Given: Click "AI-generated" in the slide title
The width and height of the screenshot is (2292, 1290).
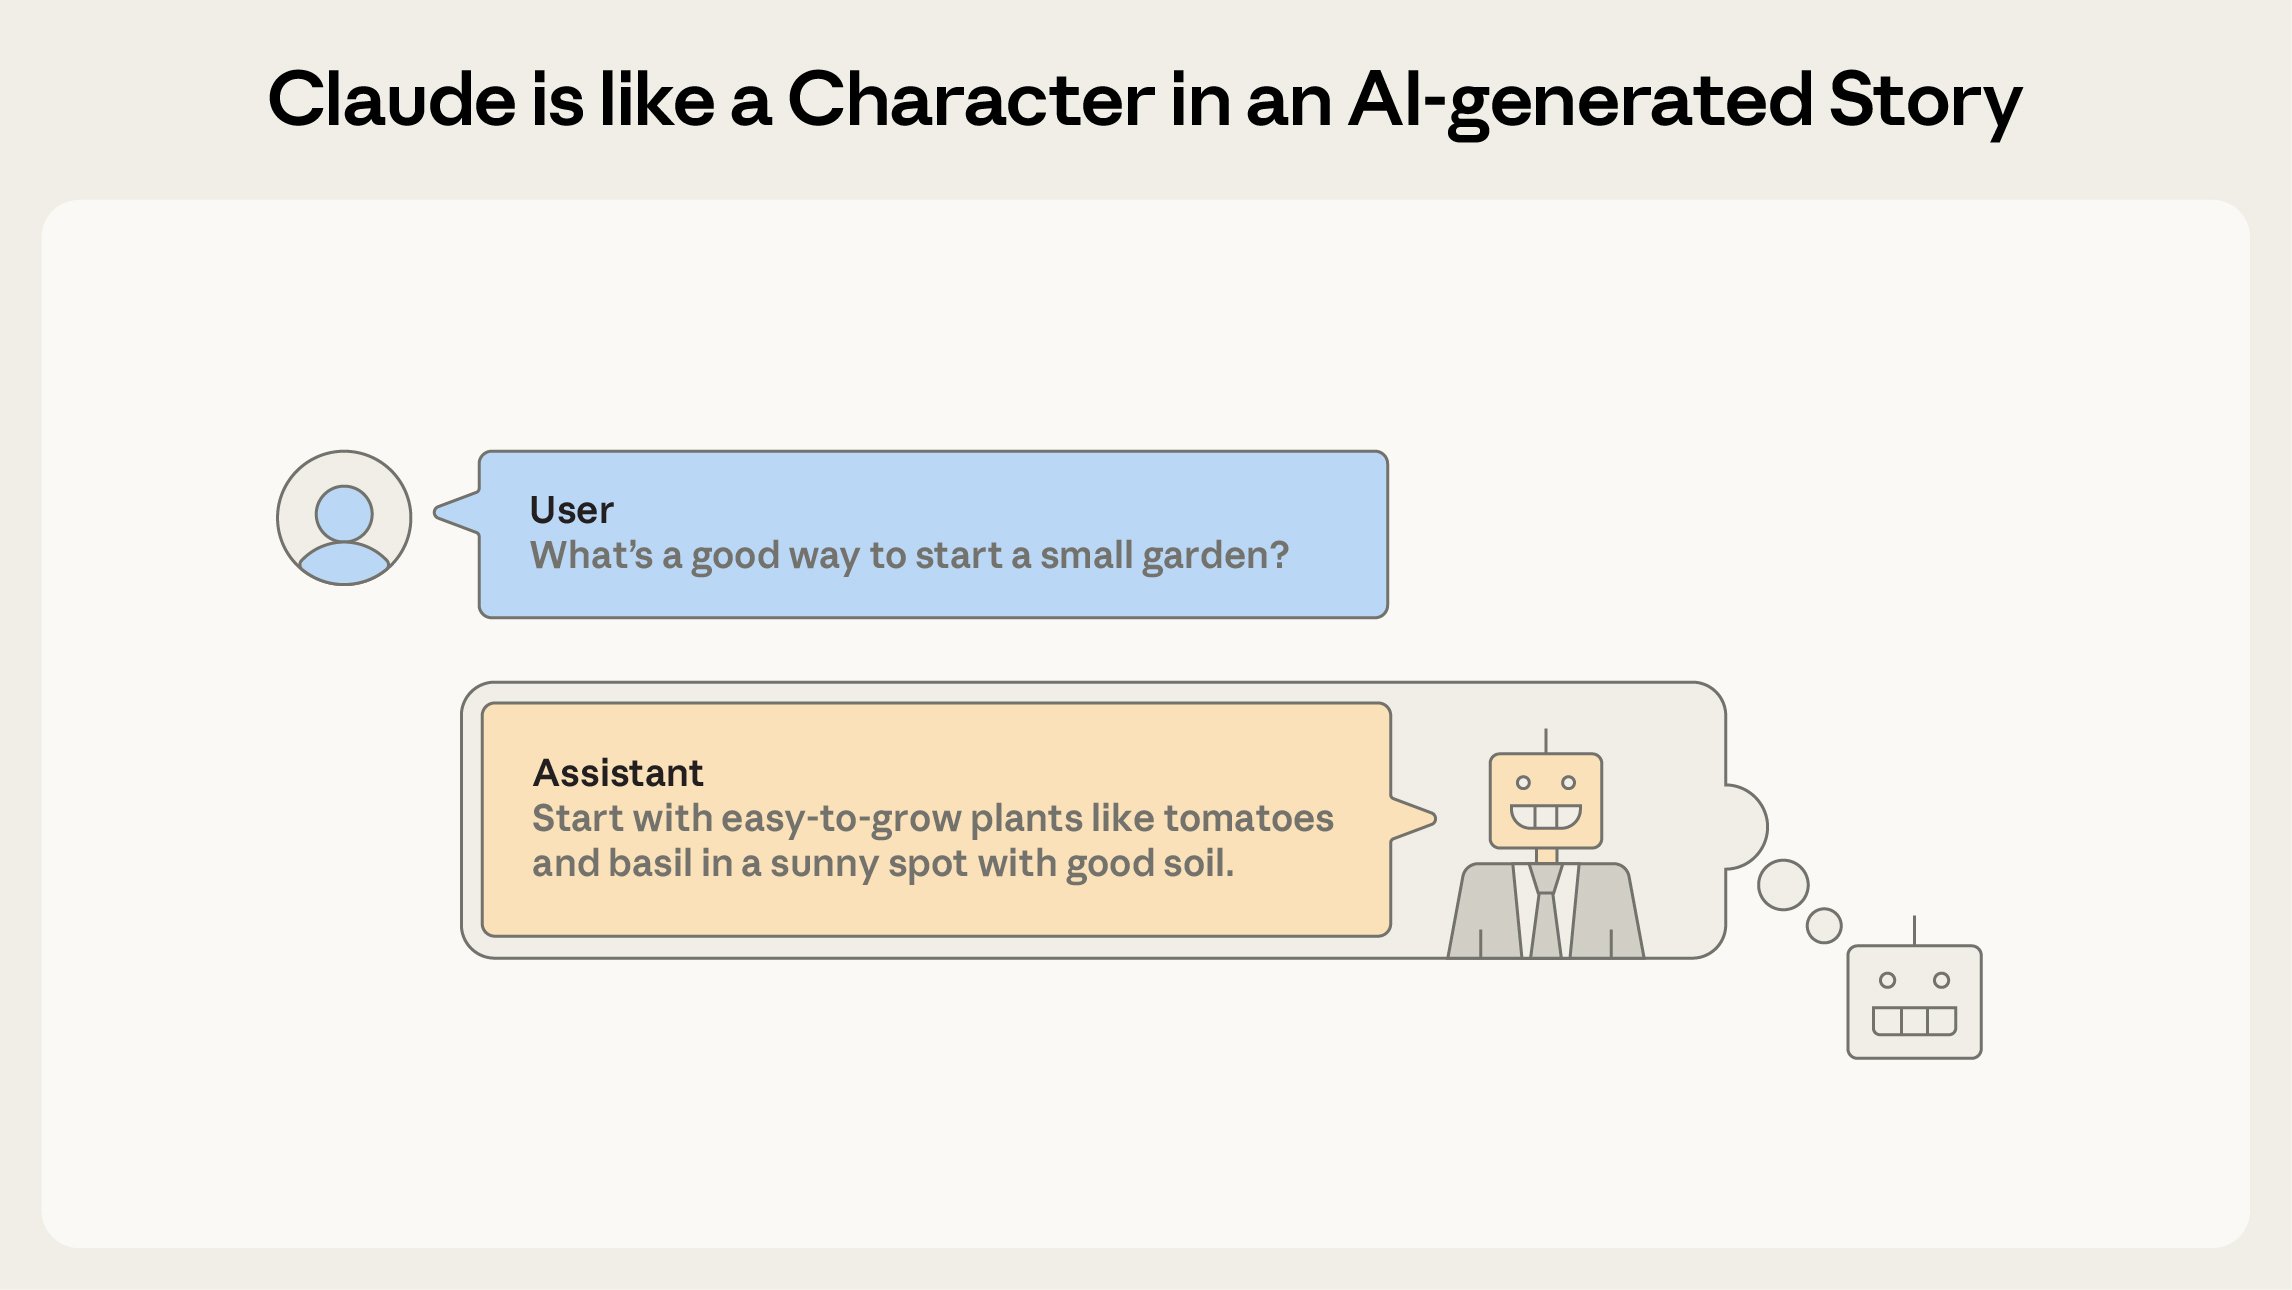Looking at the screenshot, I should point(1580,101).
